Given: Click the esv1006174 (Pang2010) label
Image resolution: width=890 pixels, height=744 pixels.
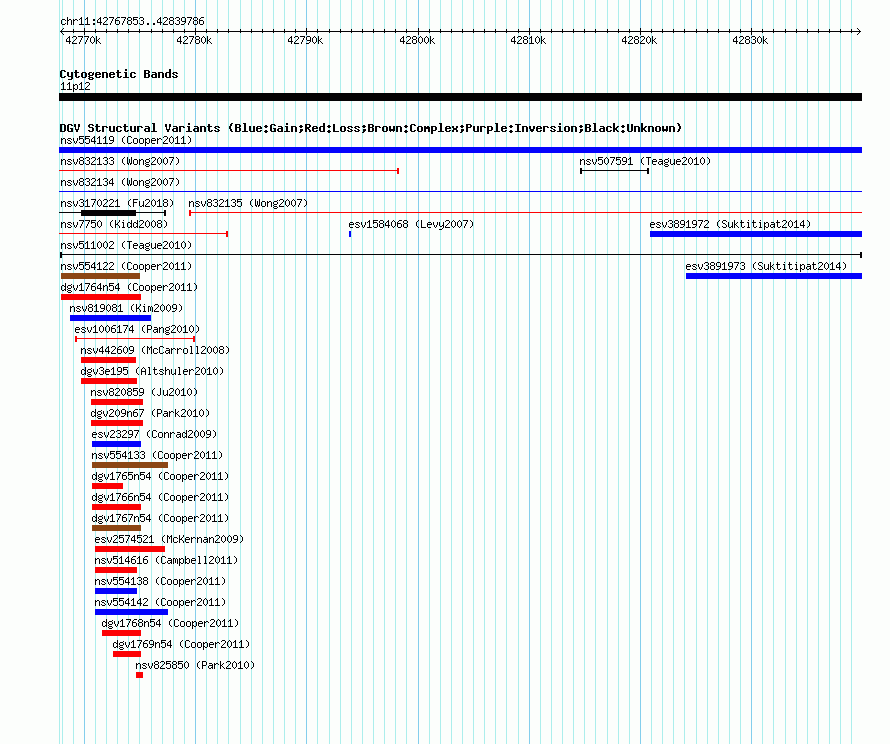Looking at the screenshot, I should [x=137, y=329].
